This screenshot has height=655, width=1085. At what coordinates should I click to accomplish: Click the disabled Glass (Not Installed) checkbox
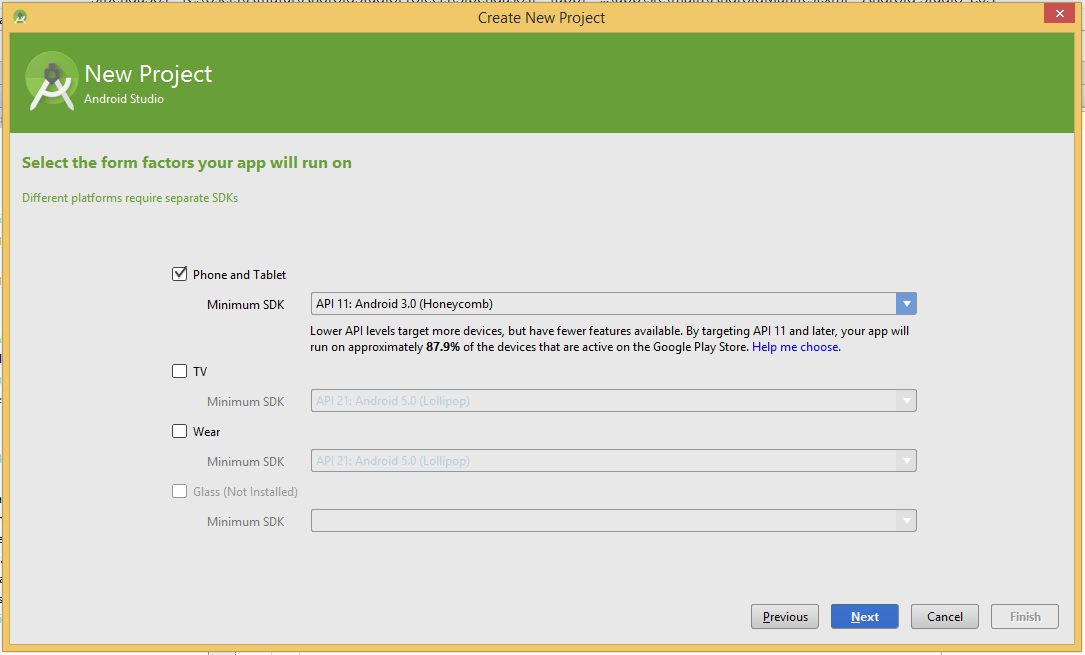(x=179, y=491)
